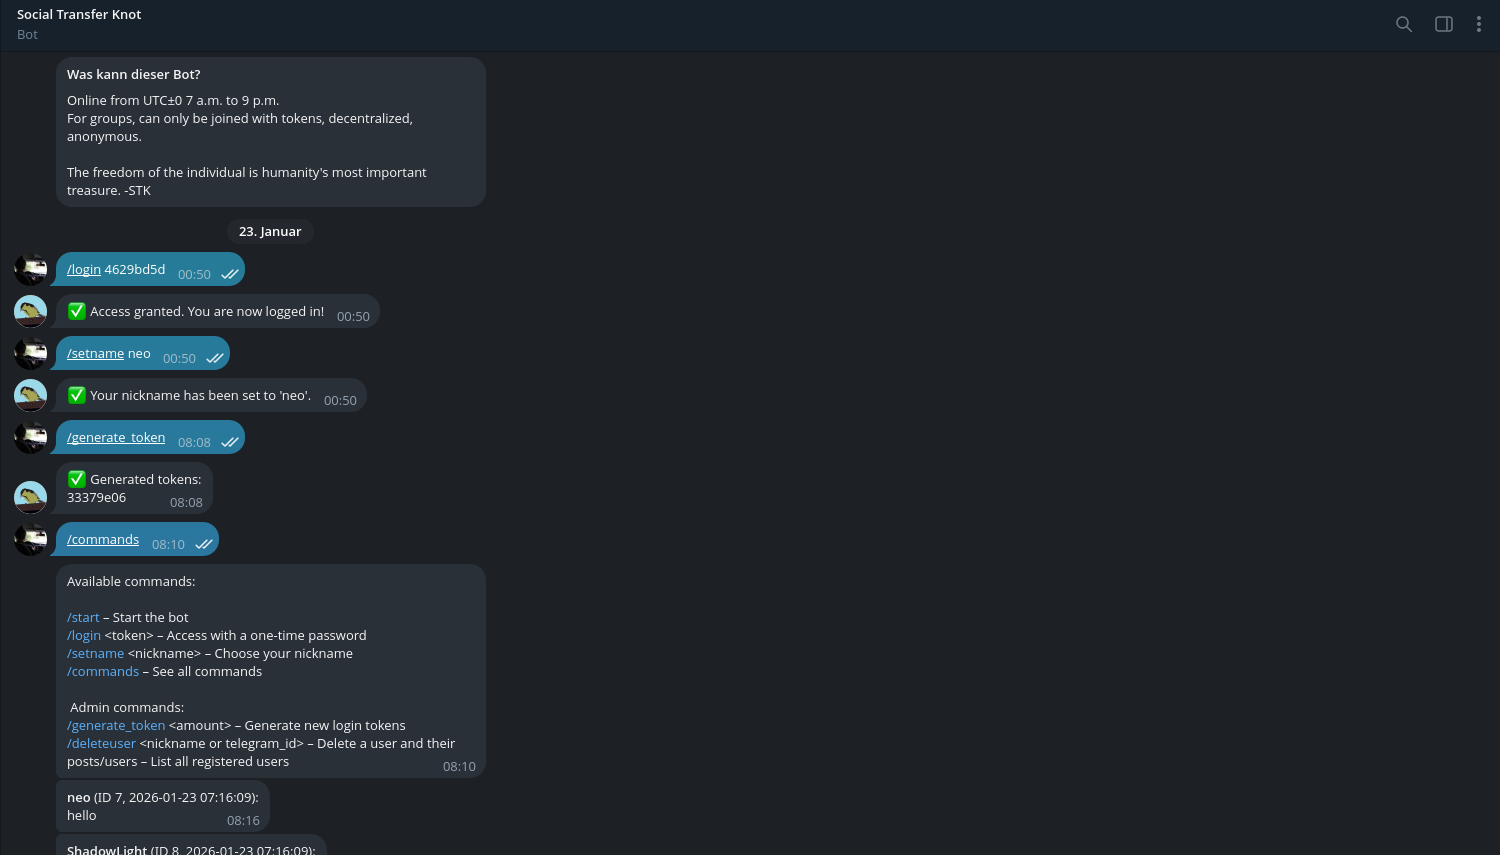Screen dimensions: 1500x855
Task: Click the avatar beside the /setname message
Action: pyautogui.click(x=30, y=353)
